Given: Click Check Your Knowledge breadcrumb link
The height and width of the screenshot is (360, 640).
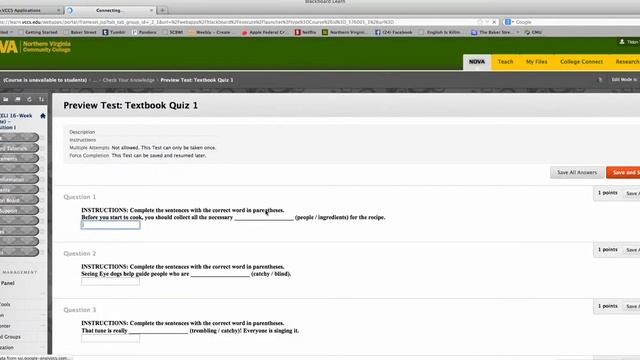Looking at the screenshot, I should tap(129, 80).
